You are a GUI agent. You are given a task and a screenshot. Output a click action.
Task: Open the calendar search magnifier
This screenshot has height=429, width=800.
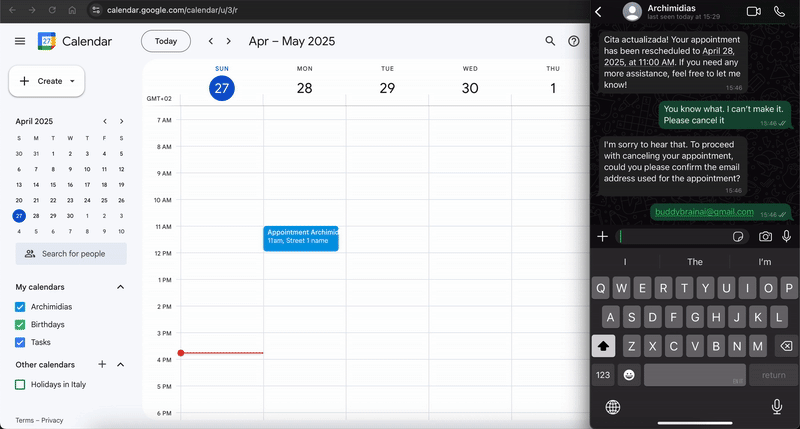(550, 41)
